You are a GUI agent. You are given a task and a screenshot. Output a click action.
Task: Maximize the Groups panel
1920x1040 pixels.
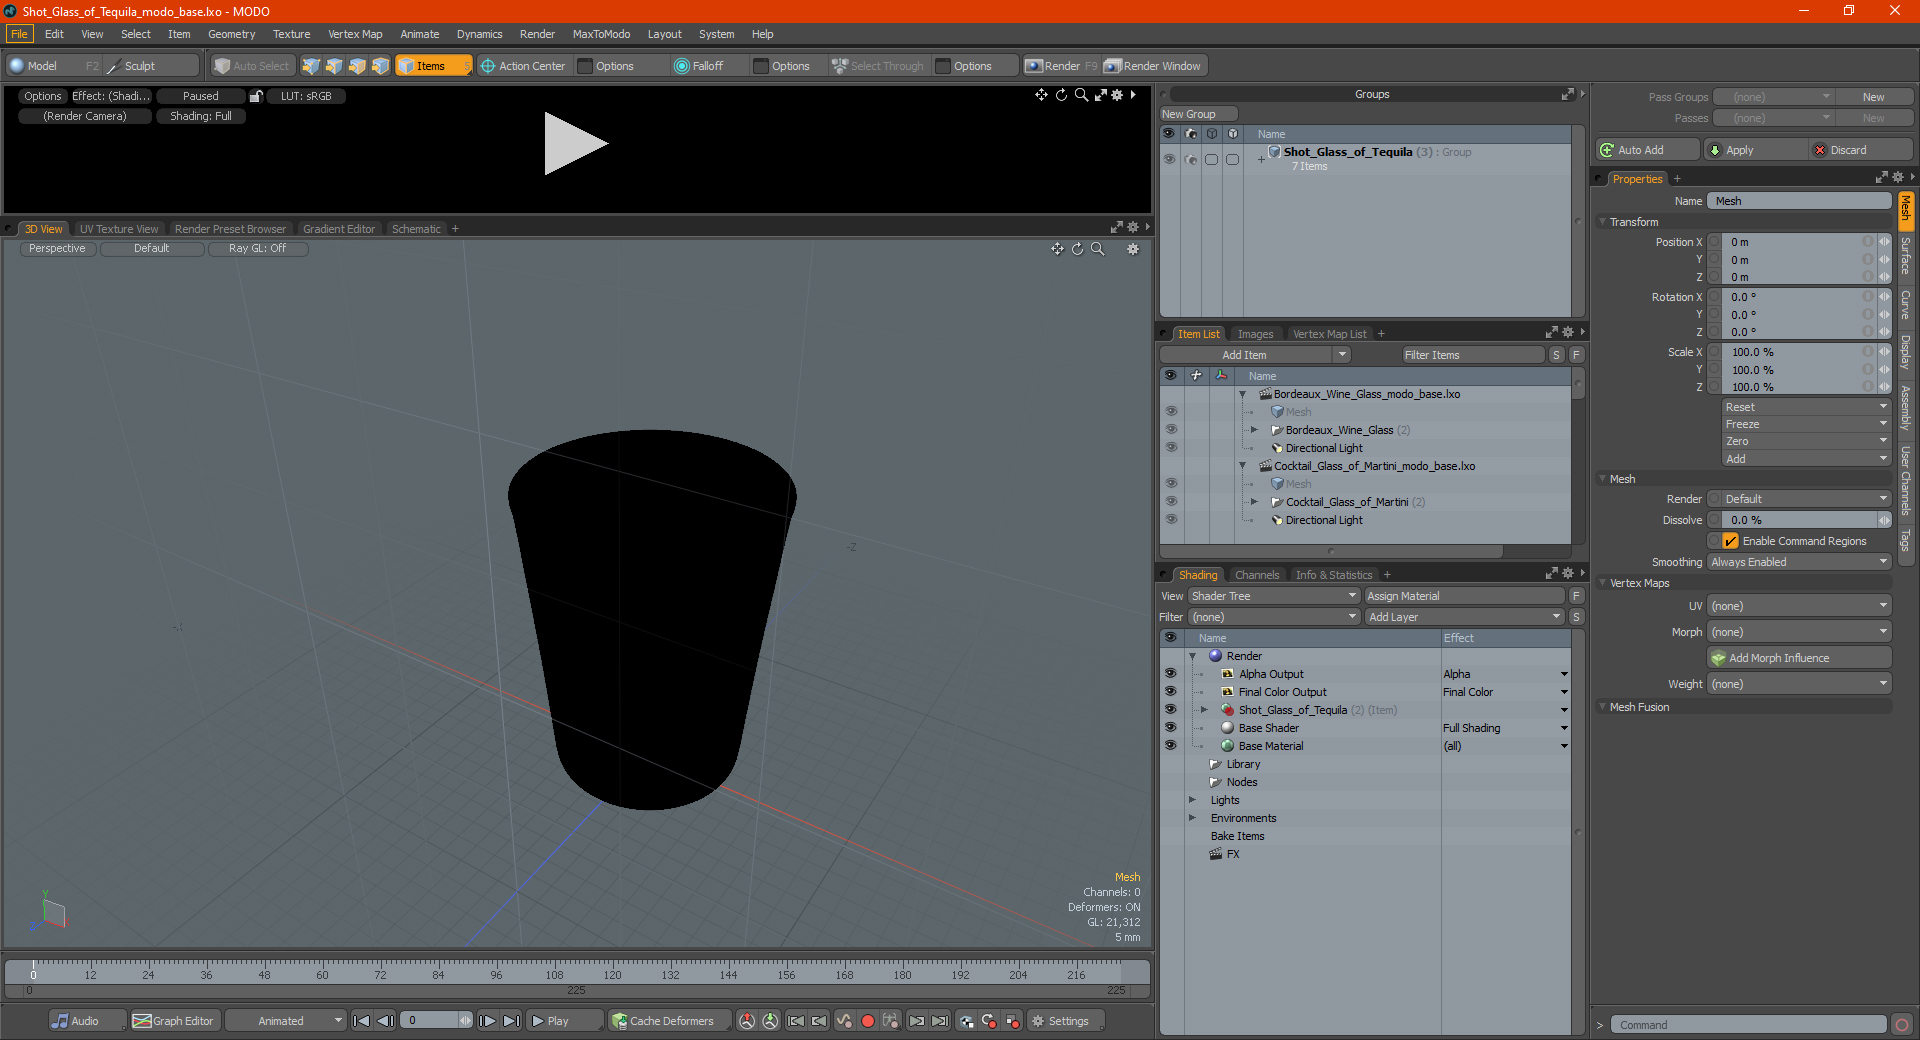coord(1568,94)
